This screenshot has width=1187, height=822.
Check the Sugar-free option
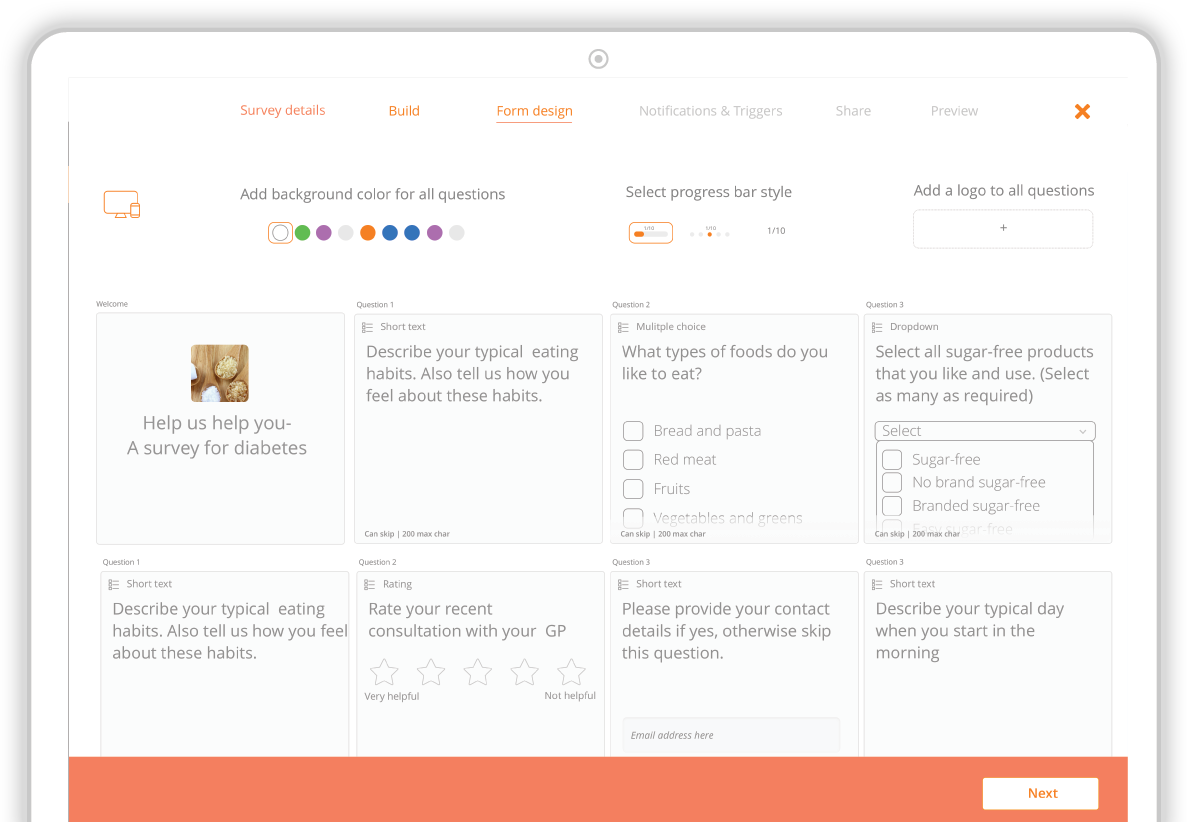point(893,459)
